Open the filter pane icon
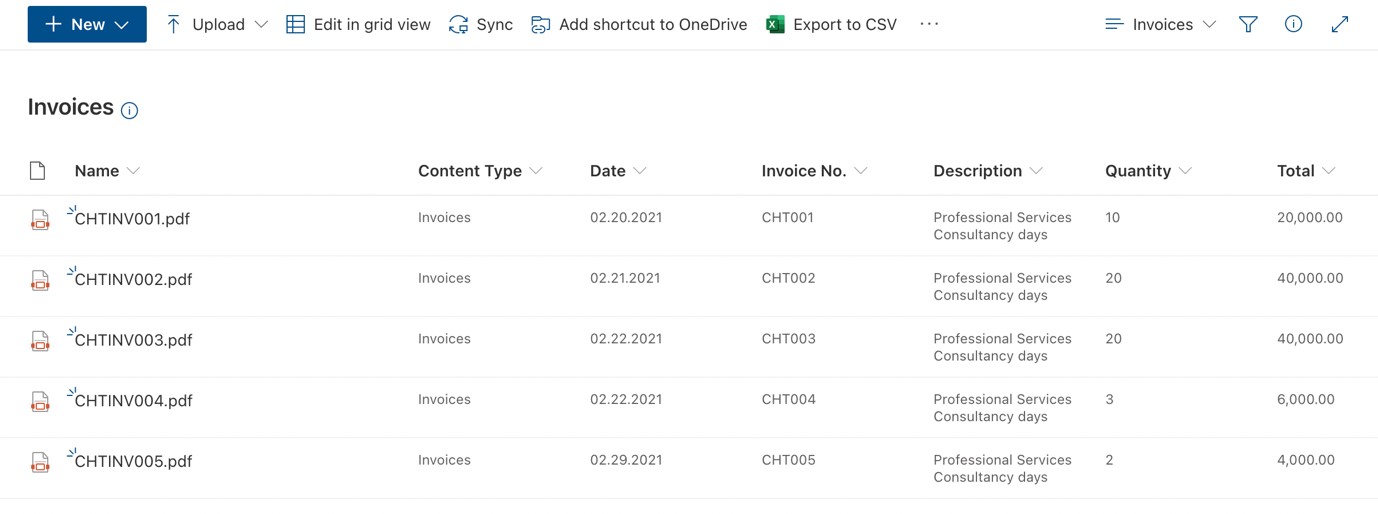The image size is (1378, 514). 1248,24
